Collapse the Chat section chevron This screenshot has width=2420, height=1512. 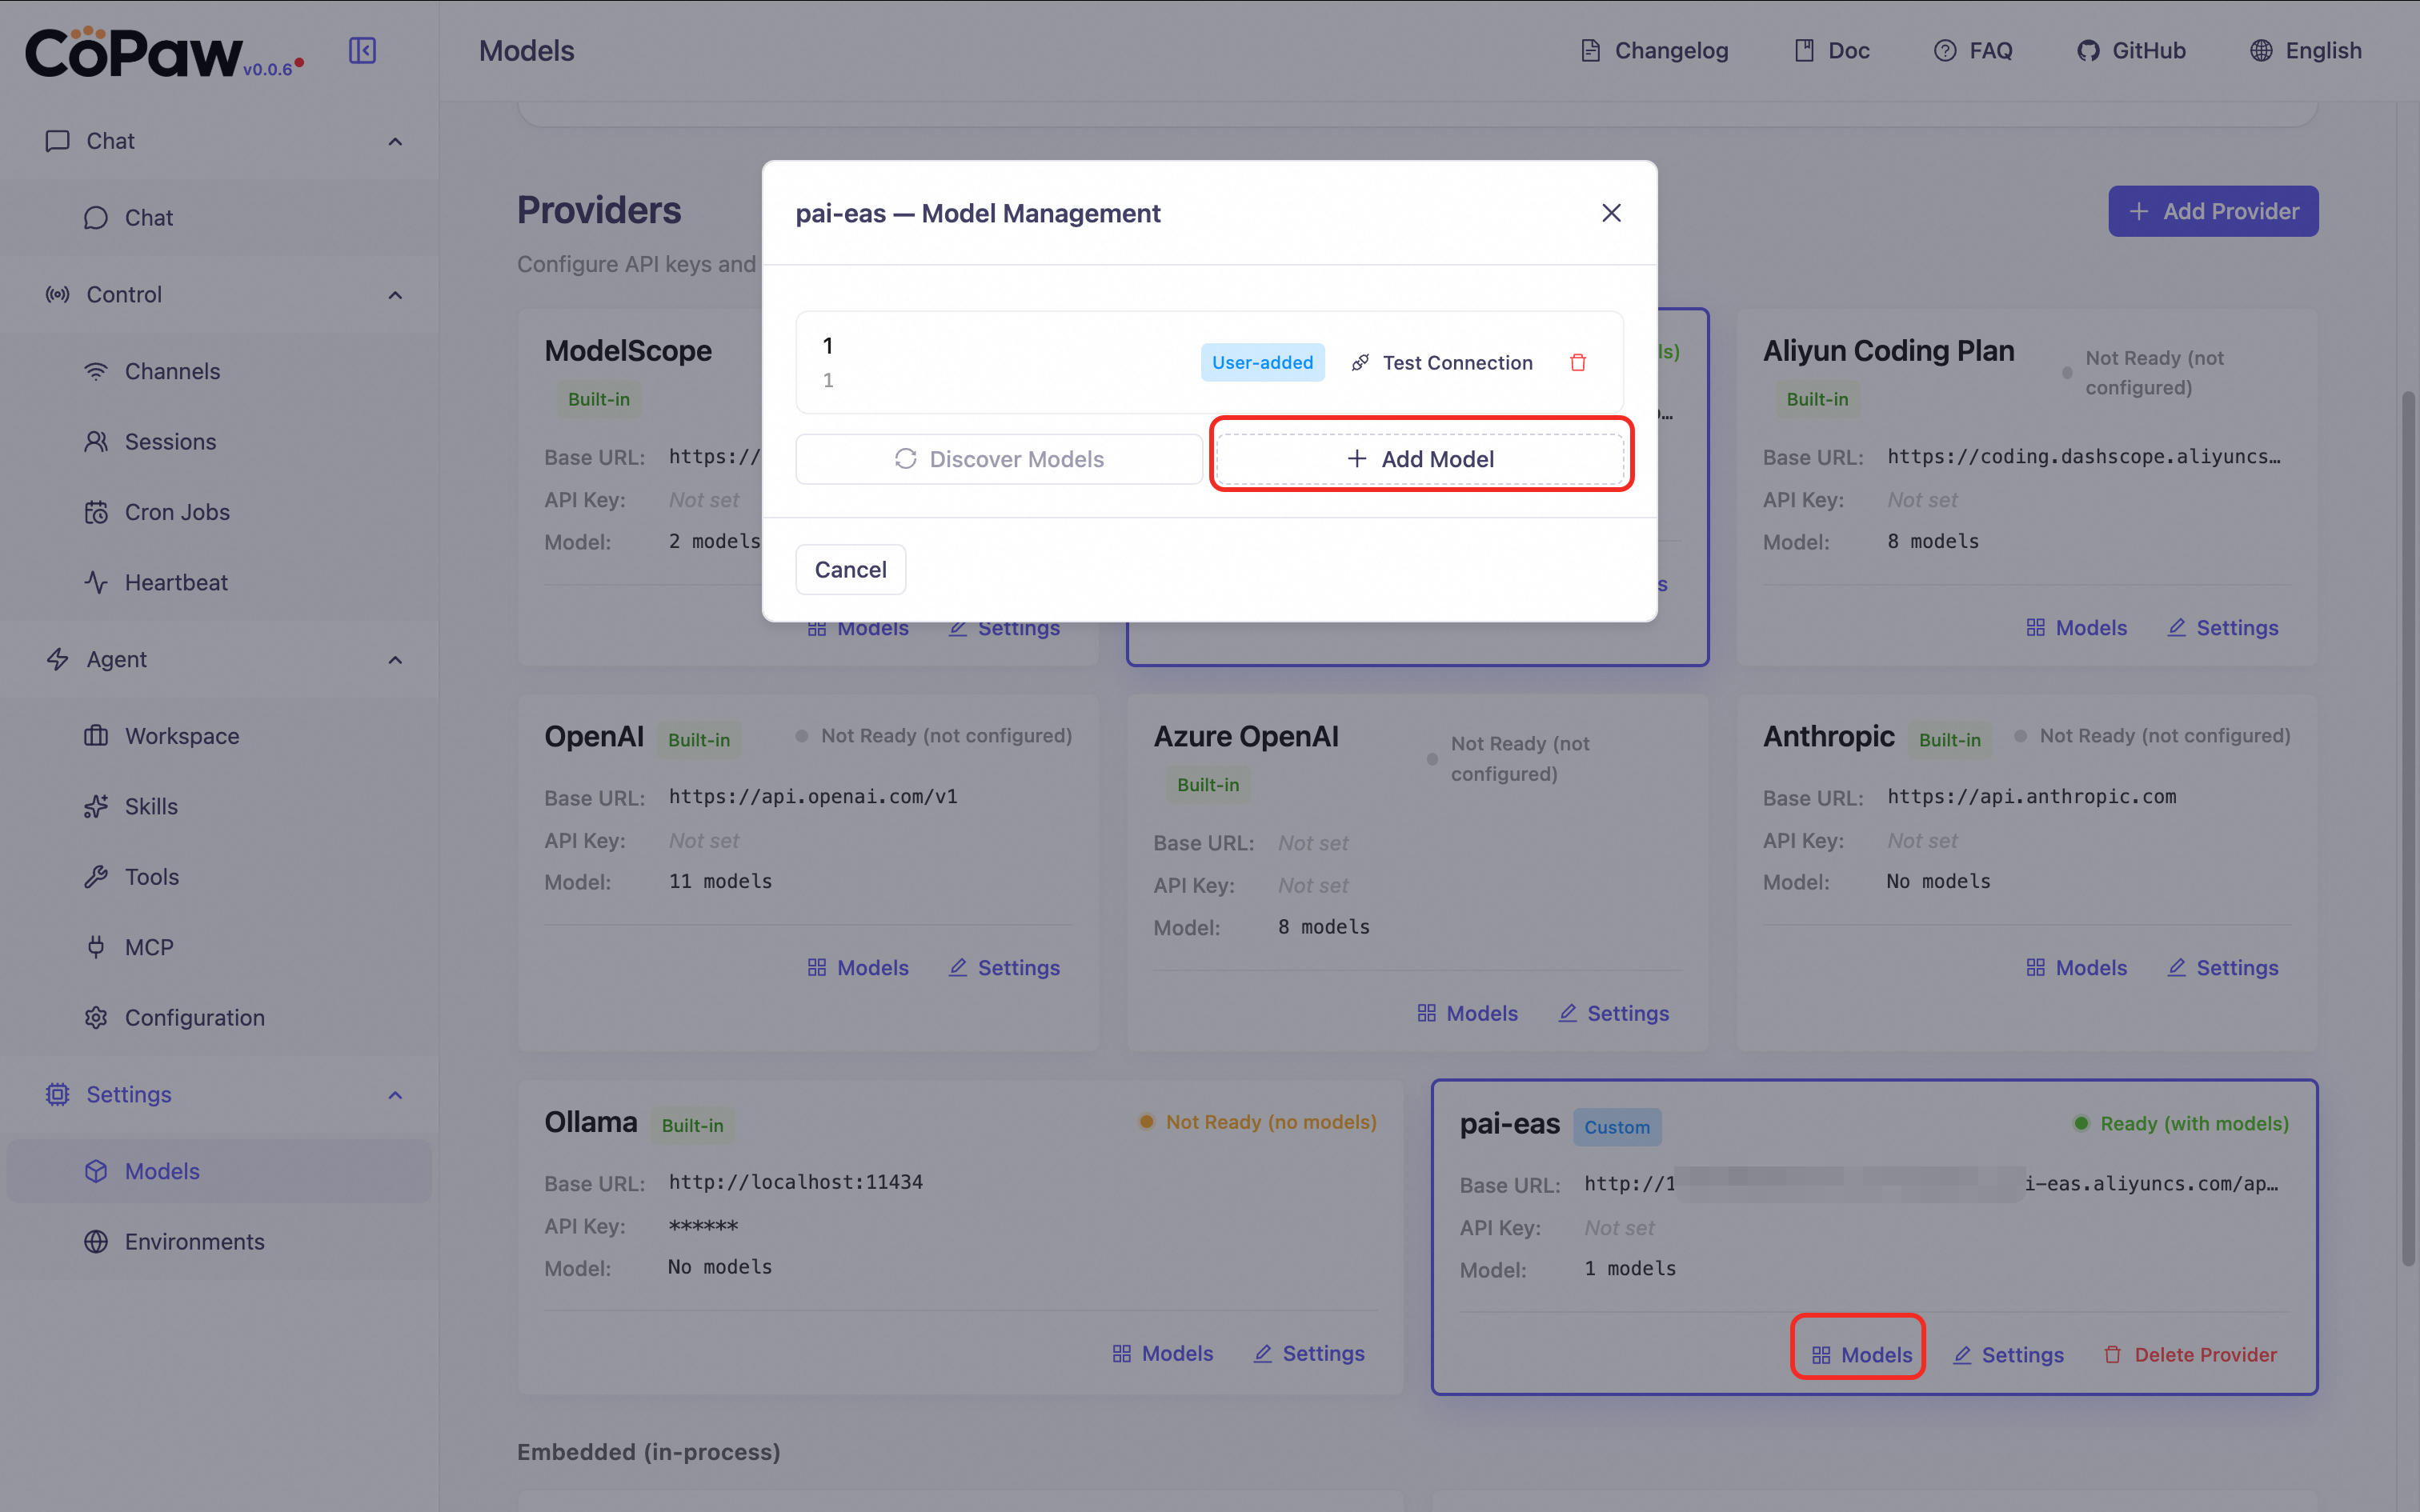coord(395,141)
